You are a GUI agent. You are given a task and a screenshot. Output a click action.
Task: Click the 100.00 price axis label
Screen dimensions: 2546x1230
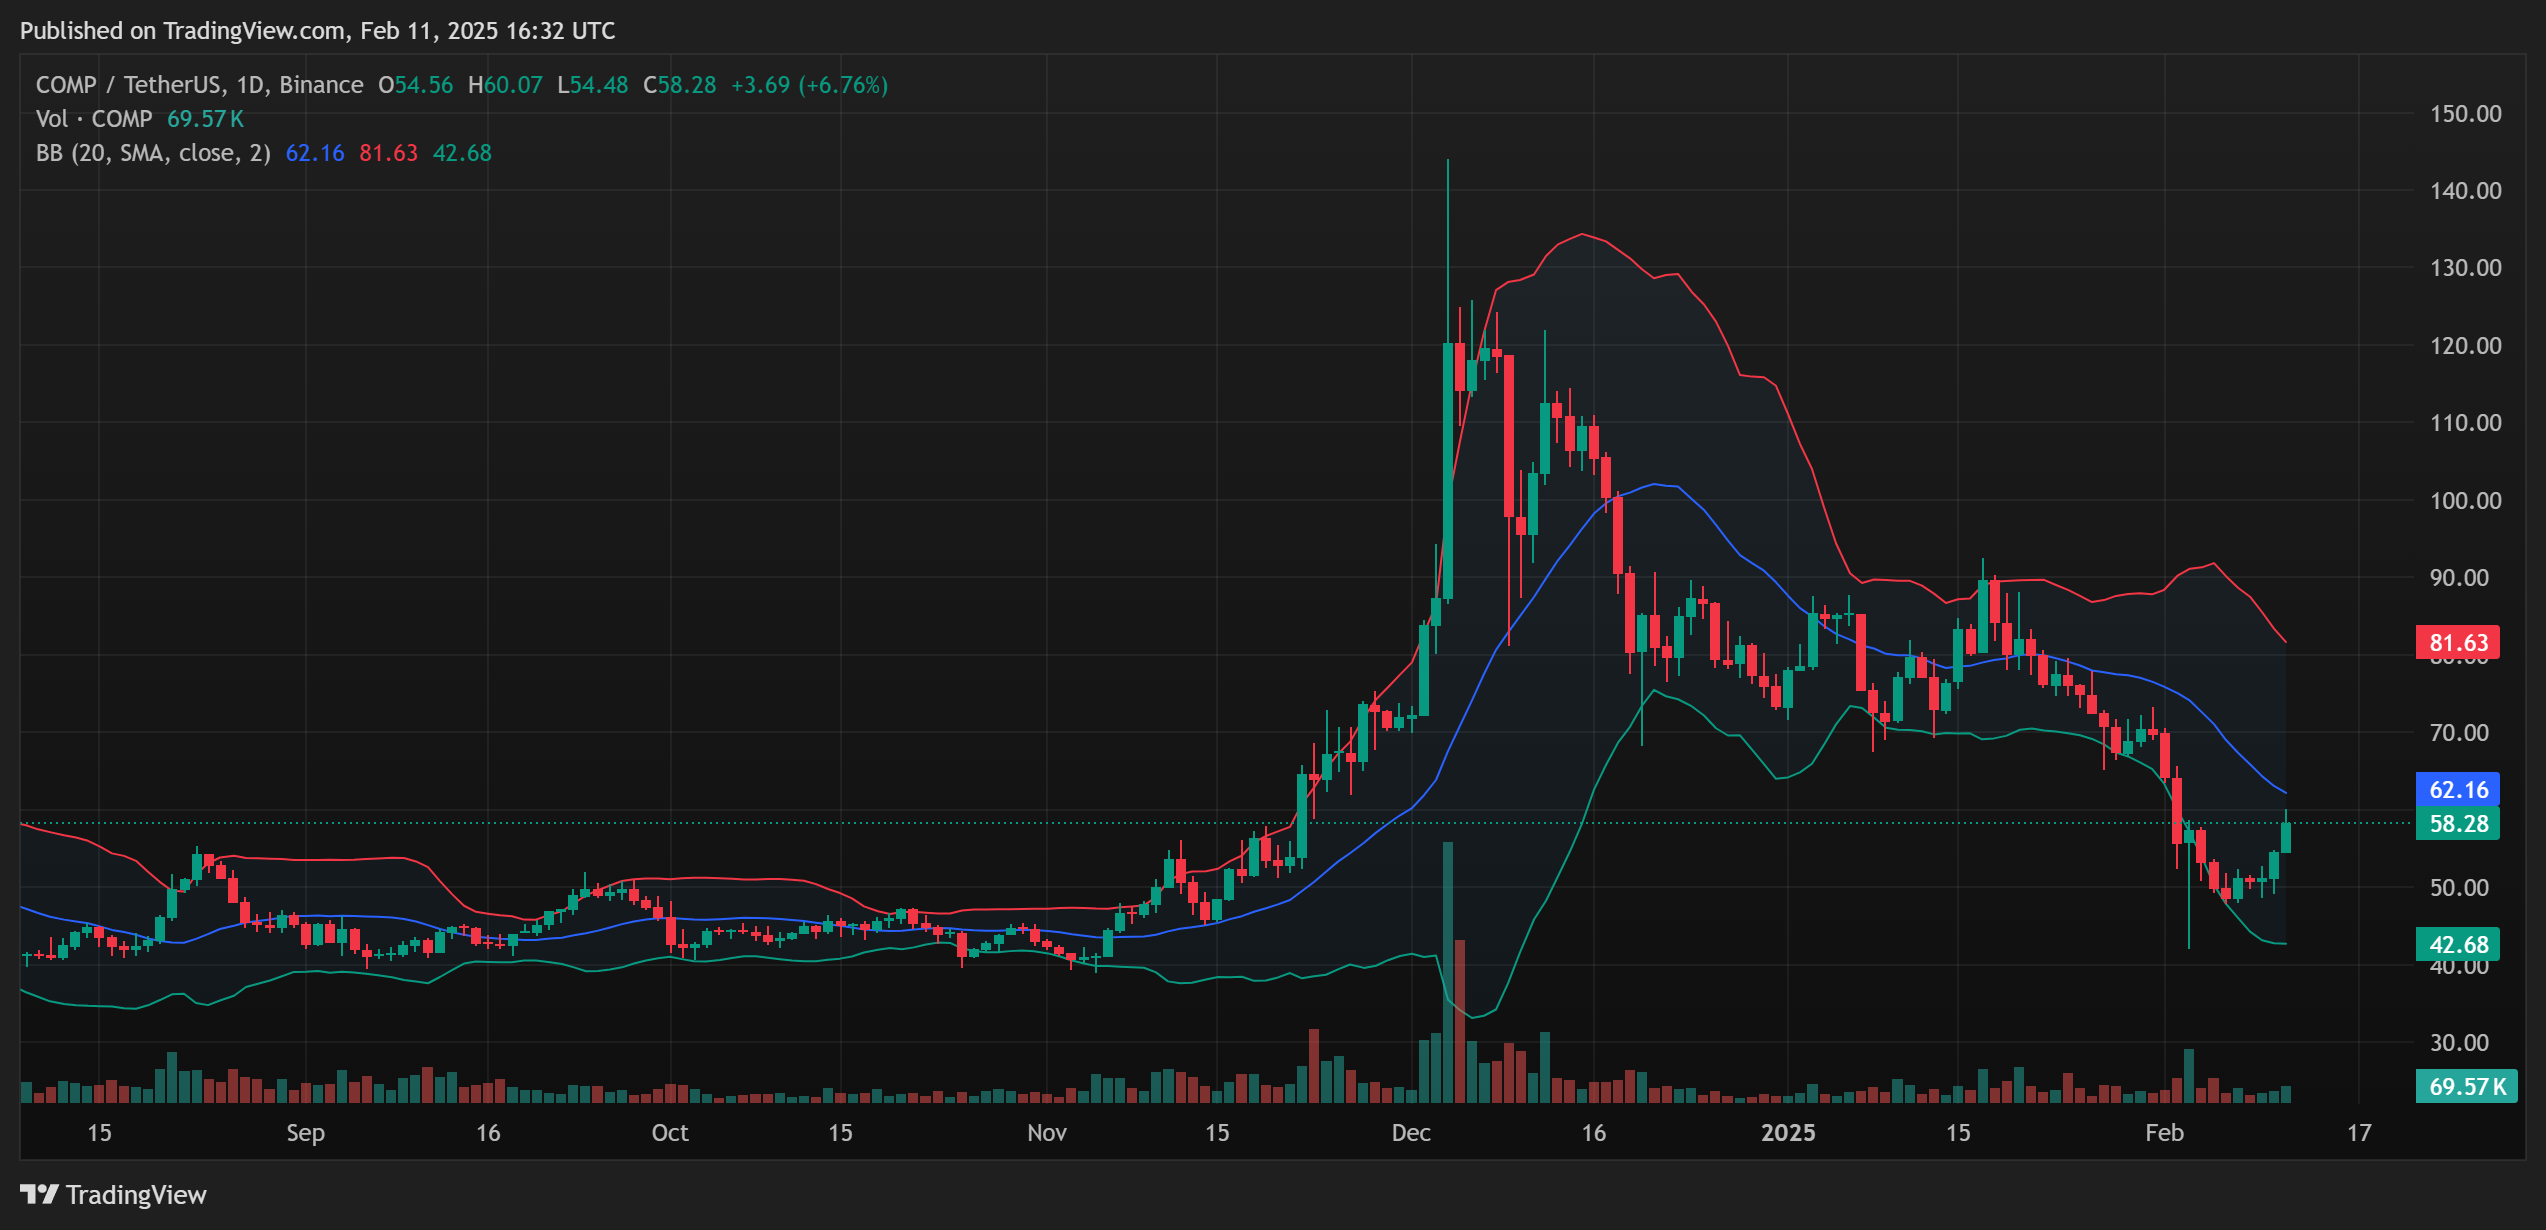(2465, 501)
